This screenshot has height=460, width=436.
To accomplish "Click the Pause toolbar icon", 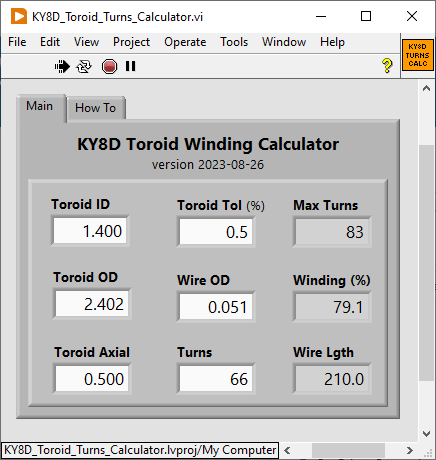I will point(130,66).
